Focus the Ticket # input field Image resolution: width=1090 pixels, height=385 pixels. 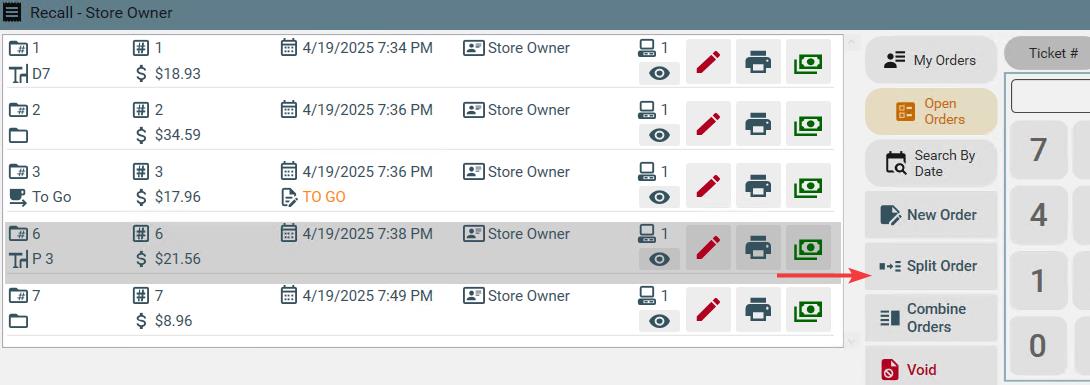click(x=1050, y=95)
